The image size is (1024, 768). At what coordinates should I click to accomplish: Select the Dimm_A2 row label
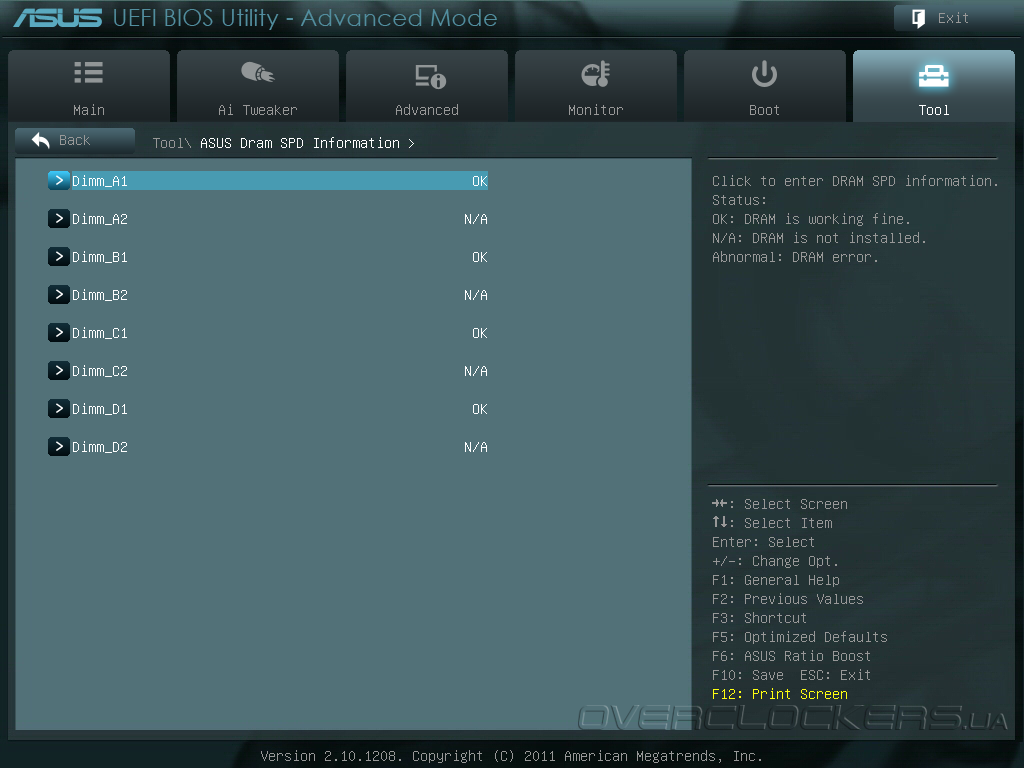pyautogui.click(x=100, y=219)
